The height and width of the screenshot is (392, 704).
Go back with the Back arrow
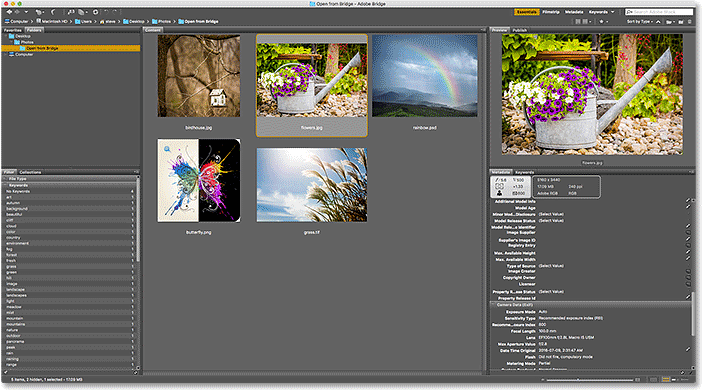tap(9, 12)
